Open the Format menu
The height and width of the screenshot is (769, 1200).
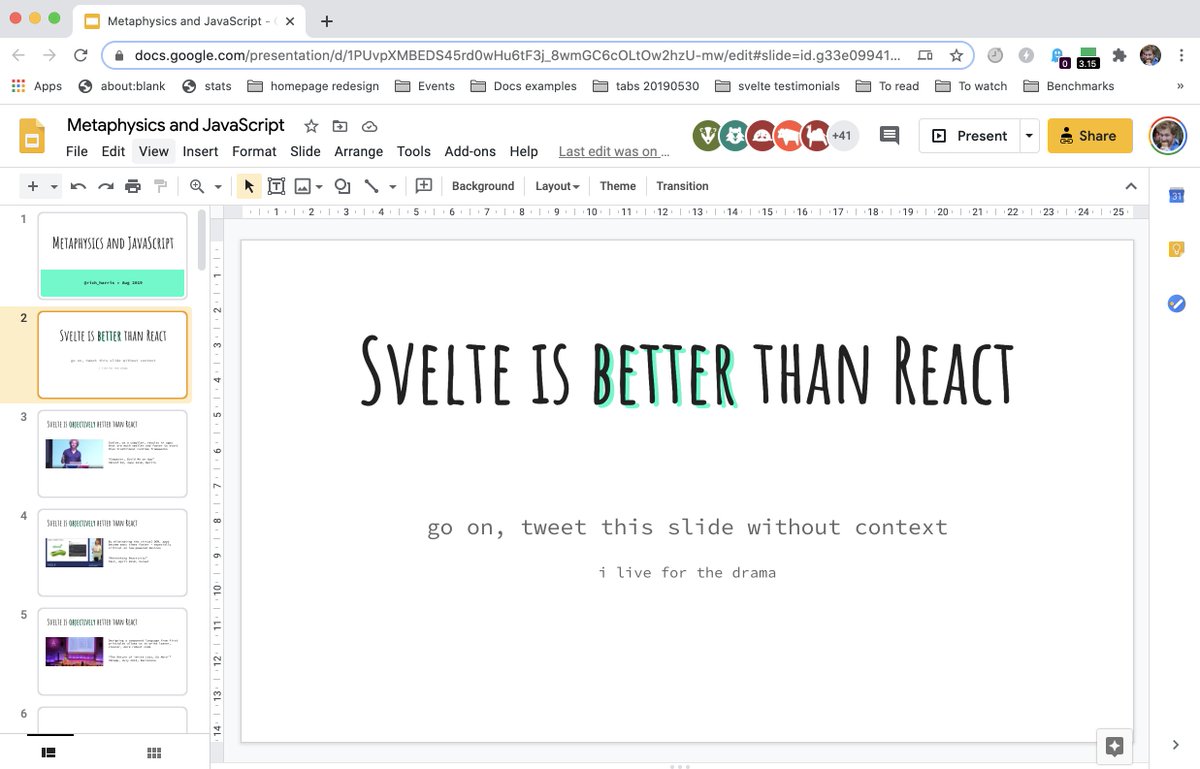point(254,151)
